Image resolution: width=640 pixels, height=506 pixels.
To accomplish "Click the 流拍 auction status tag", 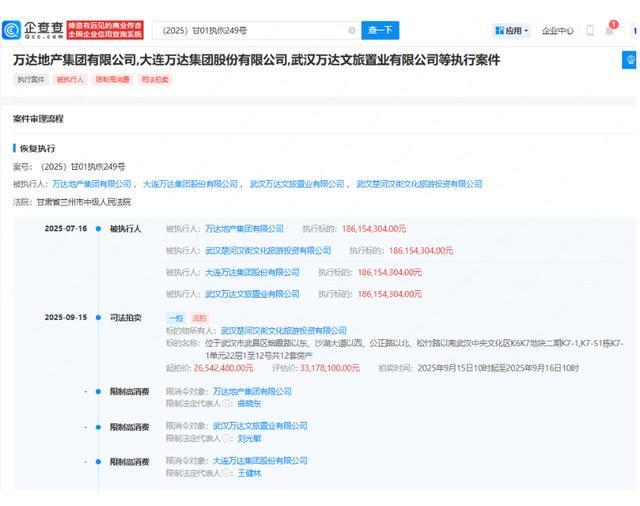I will coord(200,318).
